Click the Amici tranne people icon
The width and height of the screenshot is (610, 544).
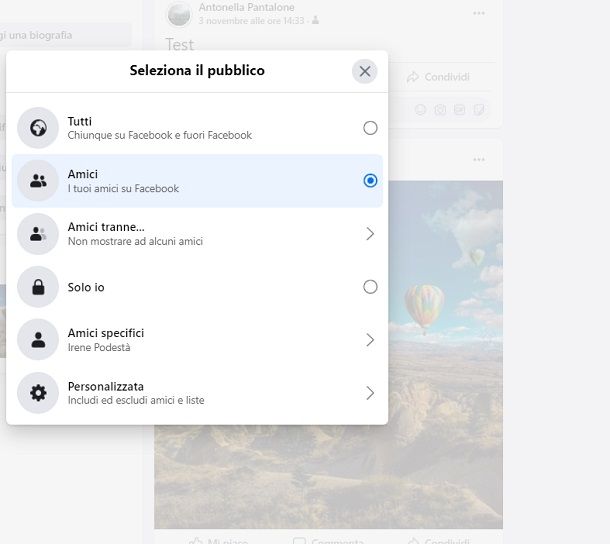click(38, 234)
